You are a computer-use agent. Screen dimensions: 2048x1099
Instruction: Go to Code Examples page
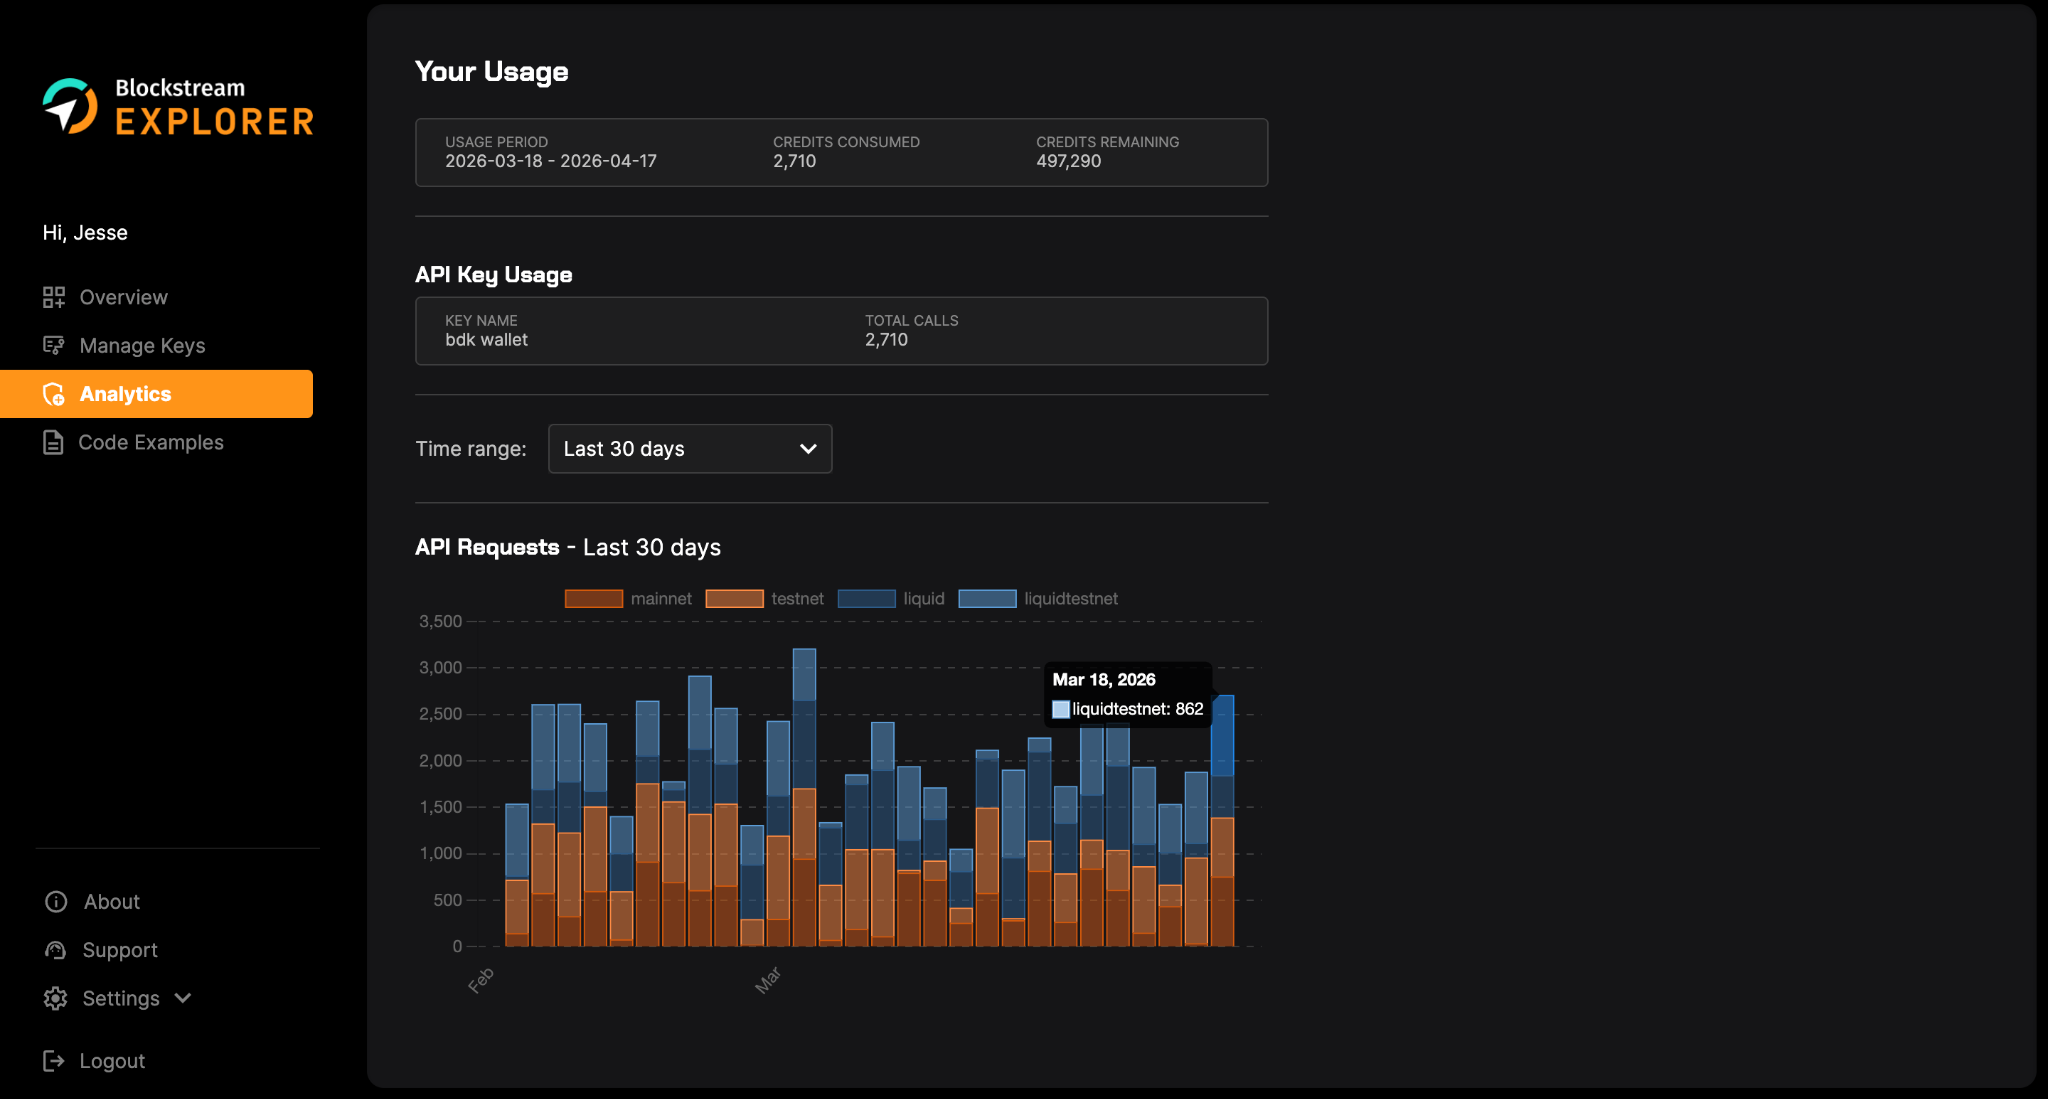click(x=151, y=442)
